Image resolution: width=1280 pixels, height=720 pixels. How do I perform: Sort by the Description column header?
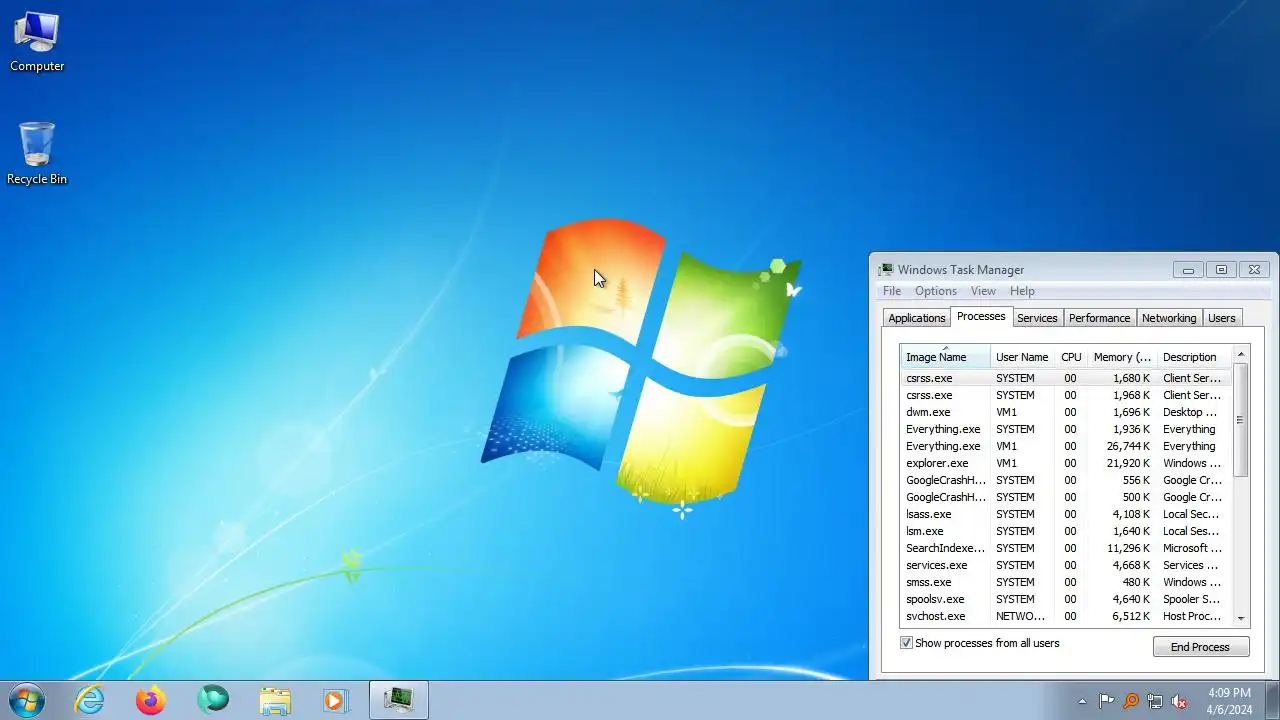(x=1194, y=357)
